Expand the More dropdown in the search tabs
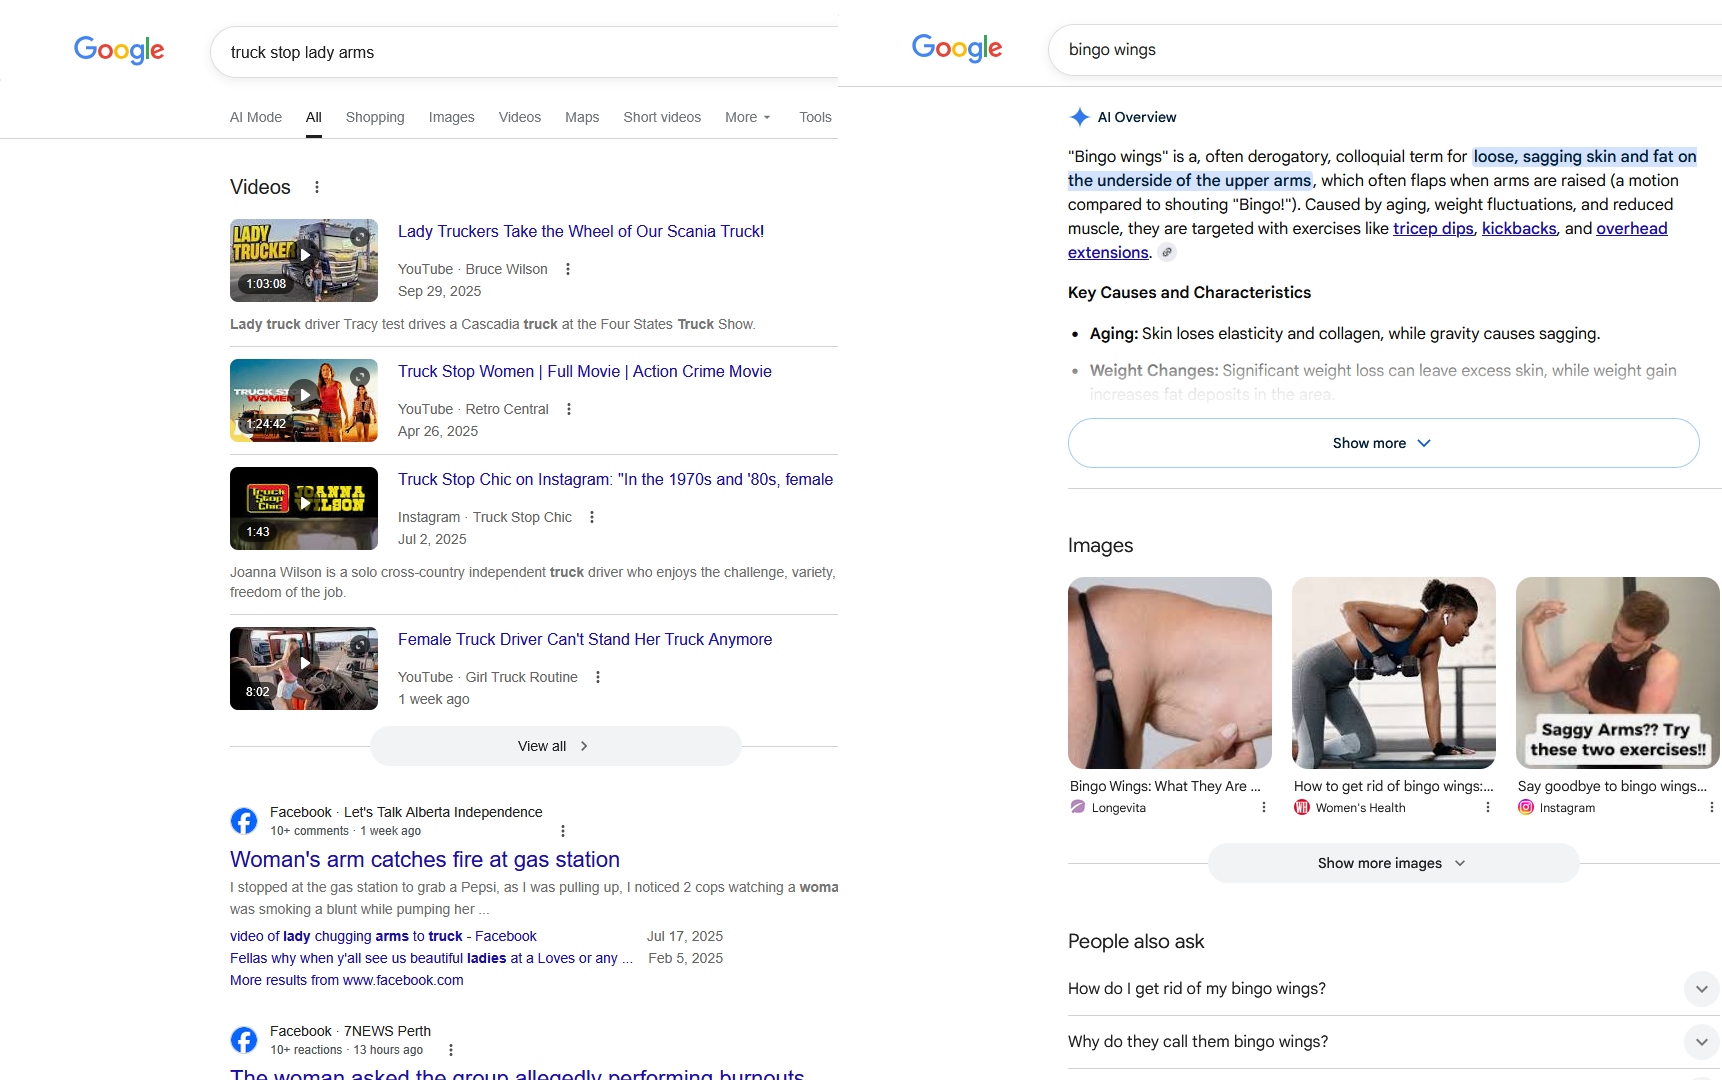The image size is (1722, 1080). click(748, 117)
